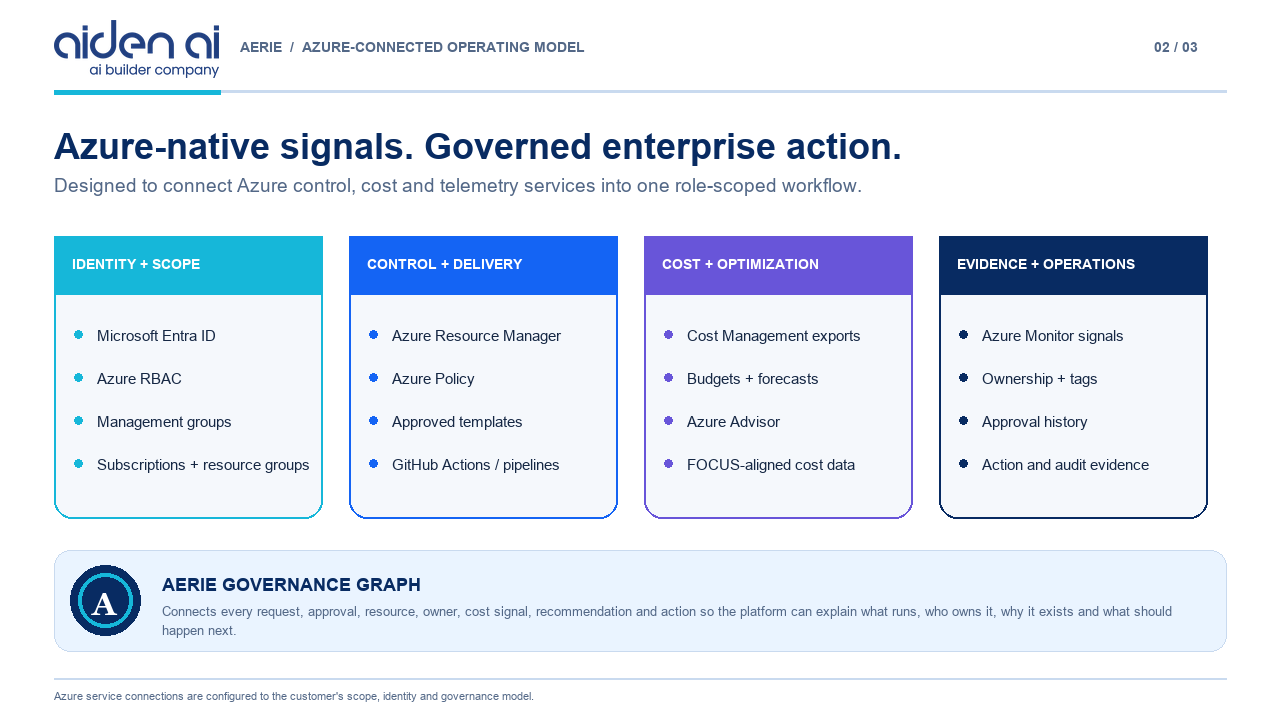Click the AERIE circular 'A' emblem
The image size is (1280, 720).
point(105,601)
